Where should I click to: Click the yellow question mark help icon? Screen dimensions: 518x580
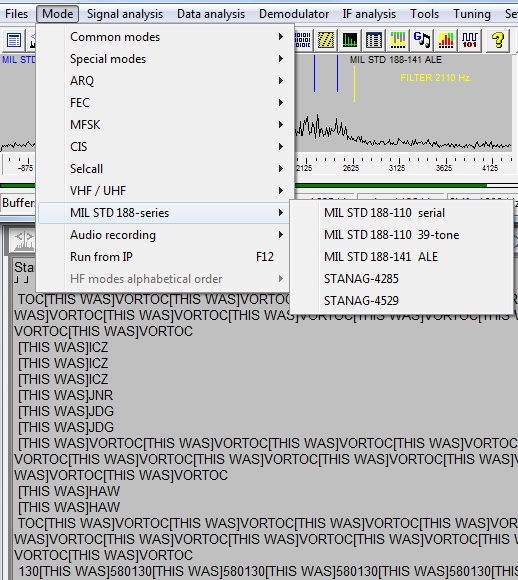tap(498, 40)
